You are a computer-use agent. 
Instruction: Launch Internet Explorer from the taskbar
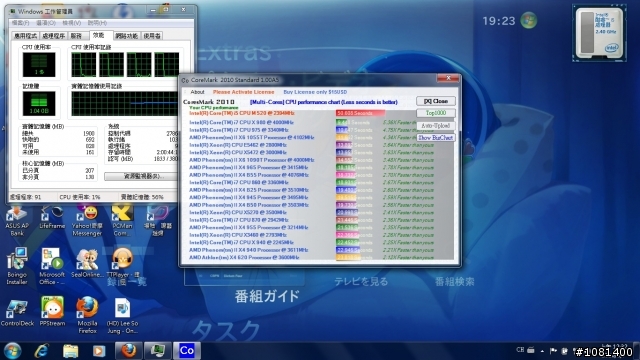click(x=41, y=351)
